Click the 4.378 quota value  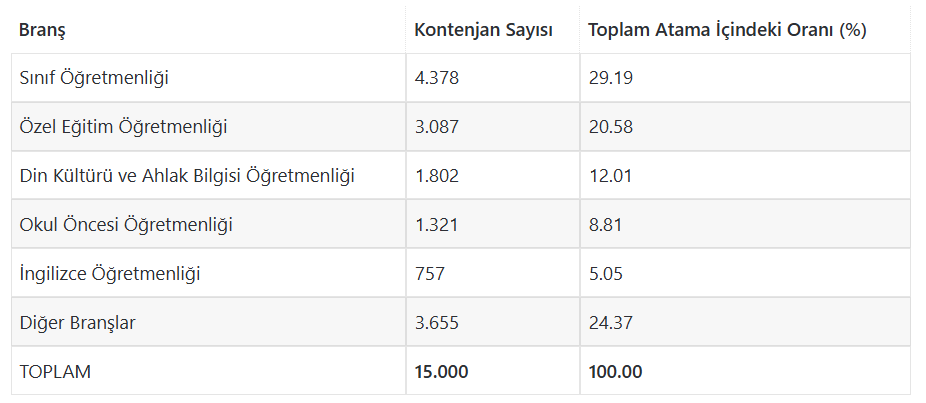[437, 78]
